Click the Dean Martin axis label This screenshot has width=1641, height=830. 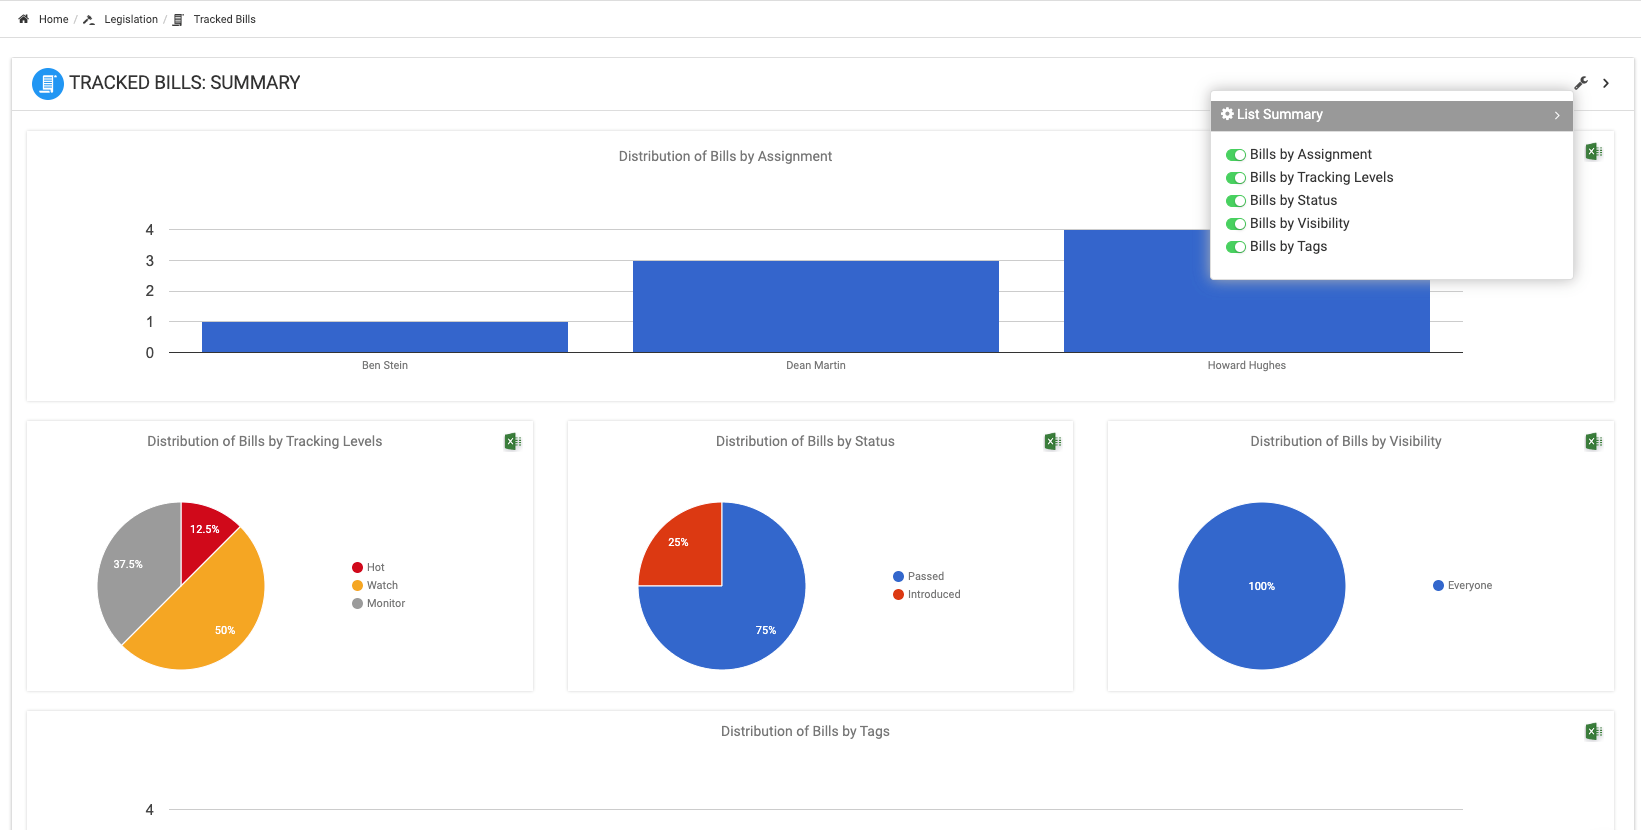816,365
